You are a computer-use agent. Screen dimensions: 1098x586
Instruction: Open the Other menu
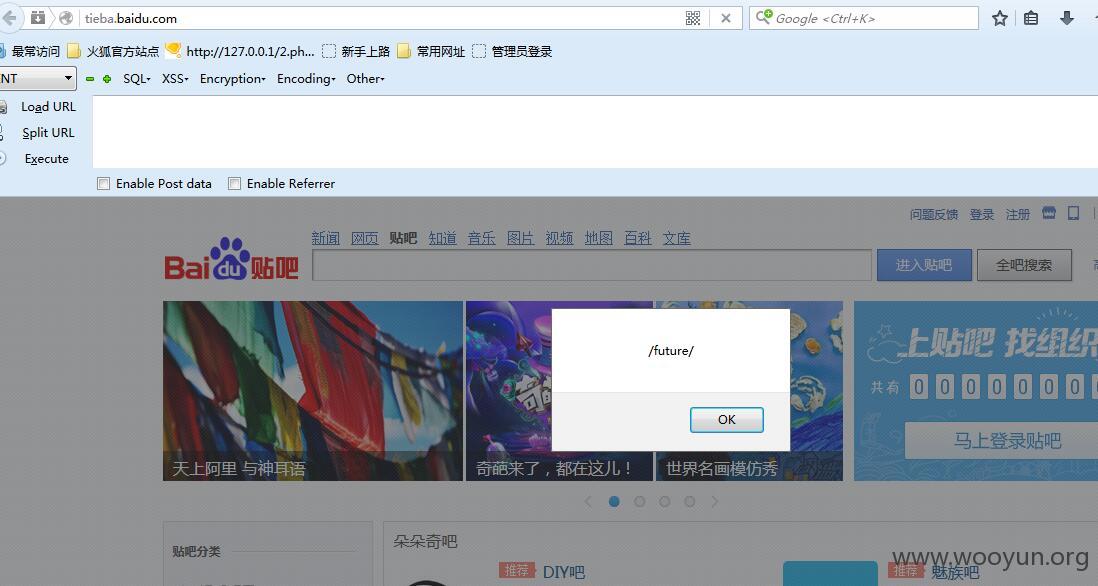pos(366,78)
